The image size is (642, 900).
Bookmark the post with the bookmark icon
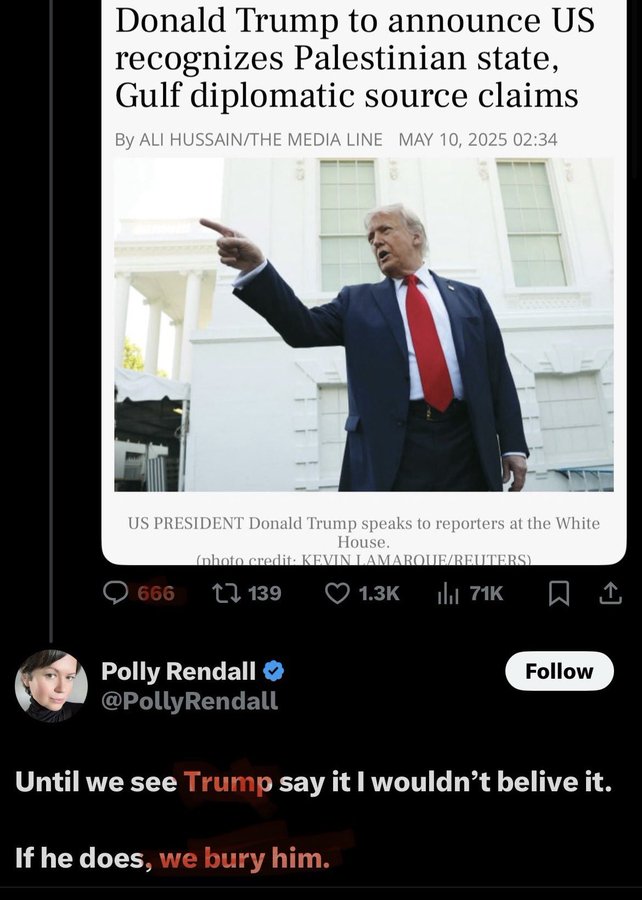pos(559,593)
